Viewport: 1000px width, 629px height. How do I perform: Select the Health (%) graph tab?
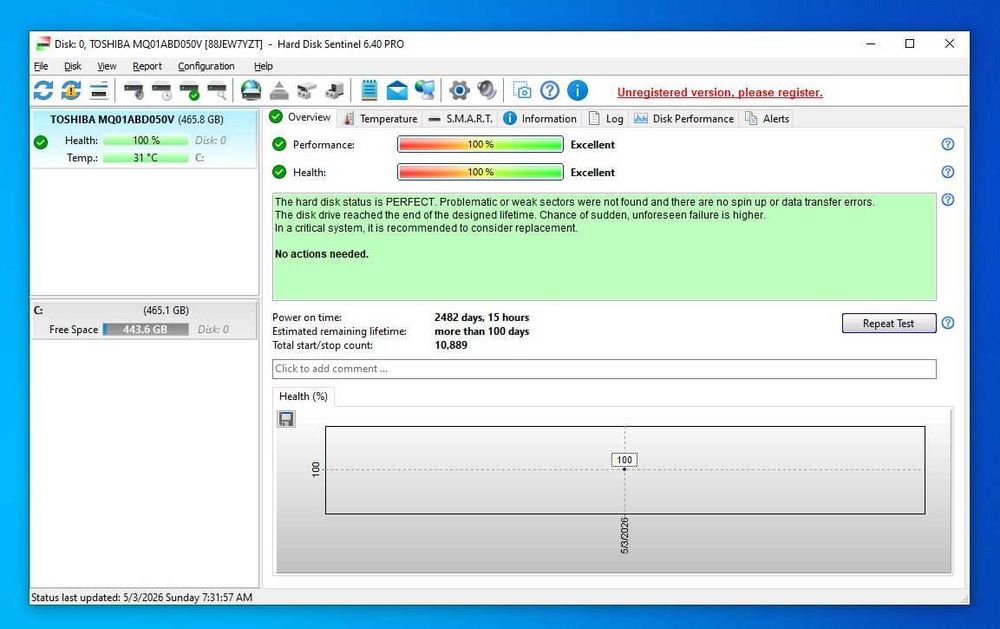(x=304, y=396)
